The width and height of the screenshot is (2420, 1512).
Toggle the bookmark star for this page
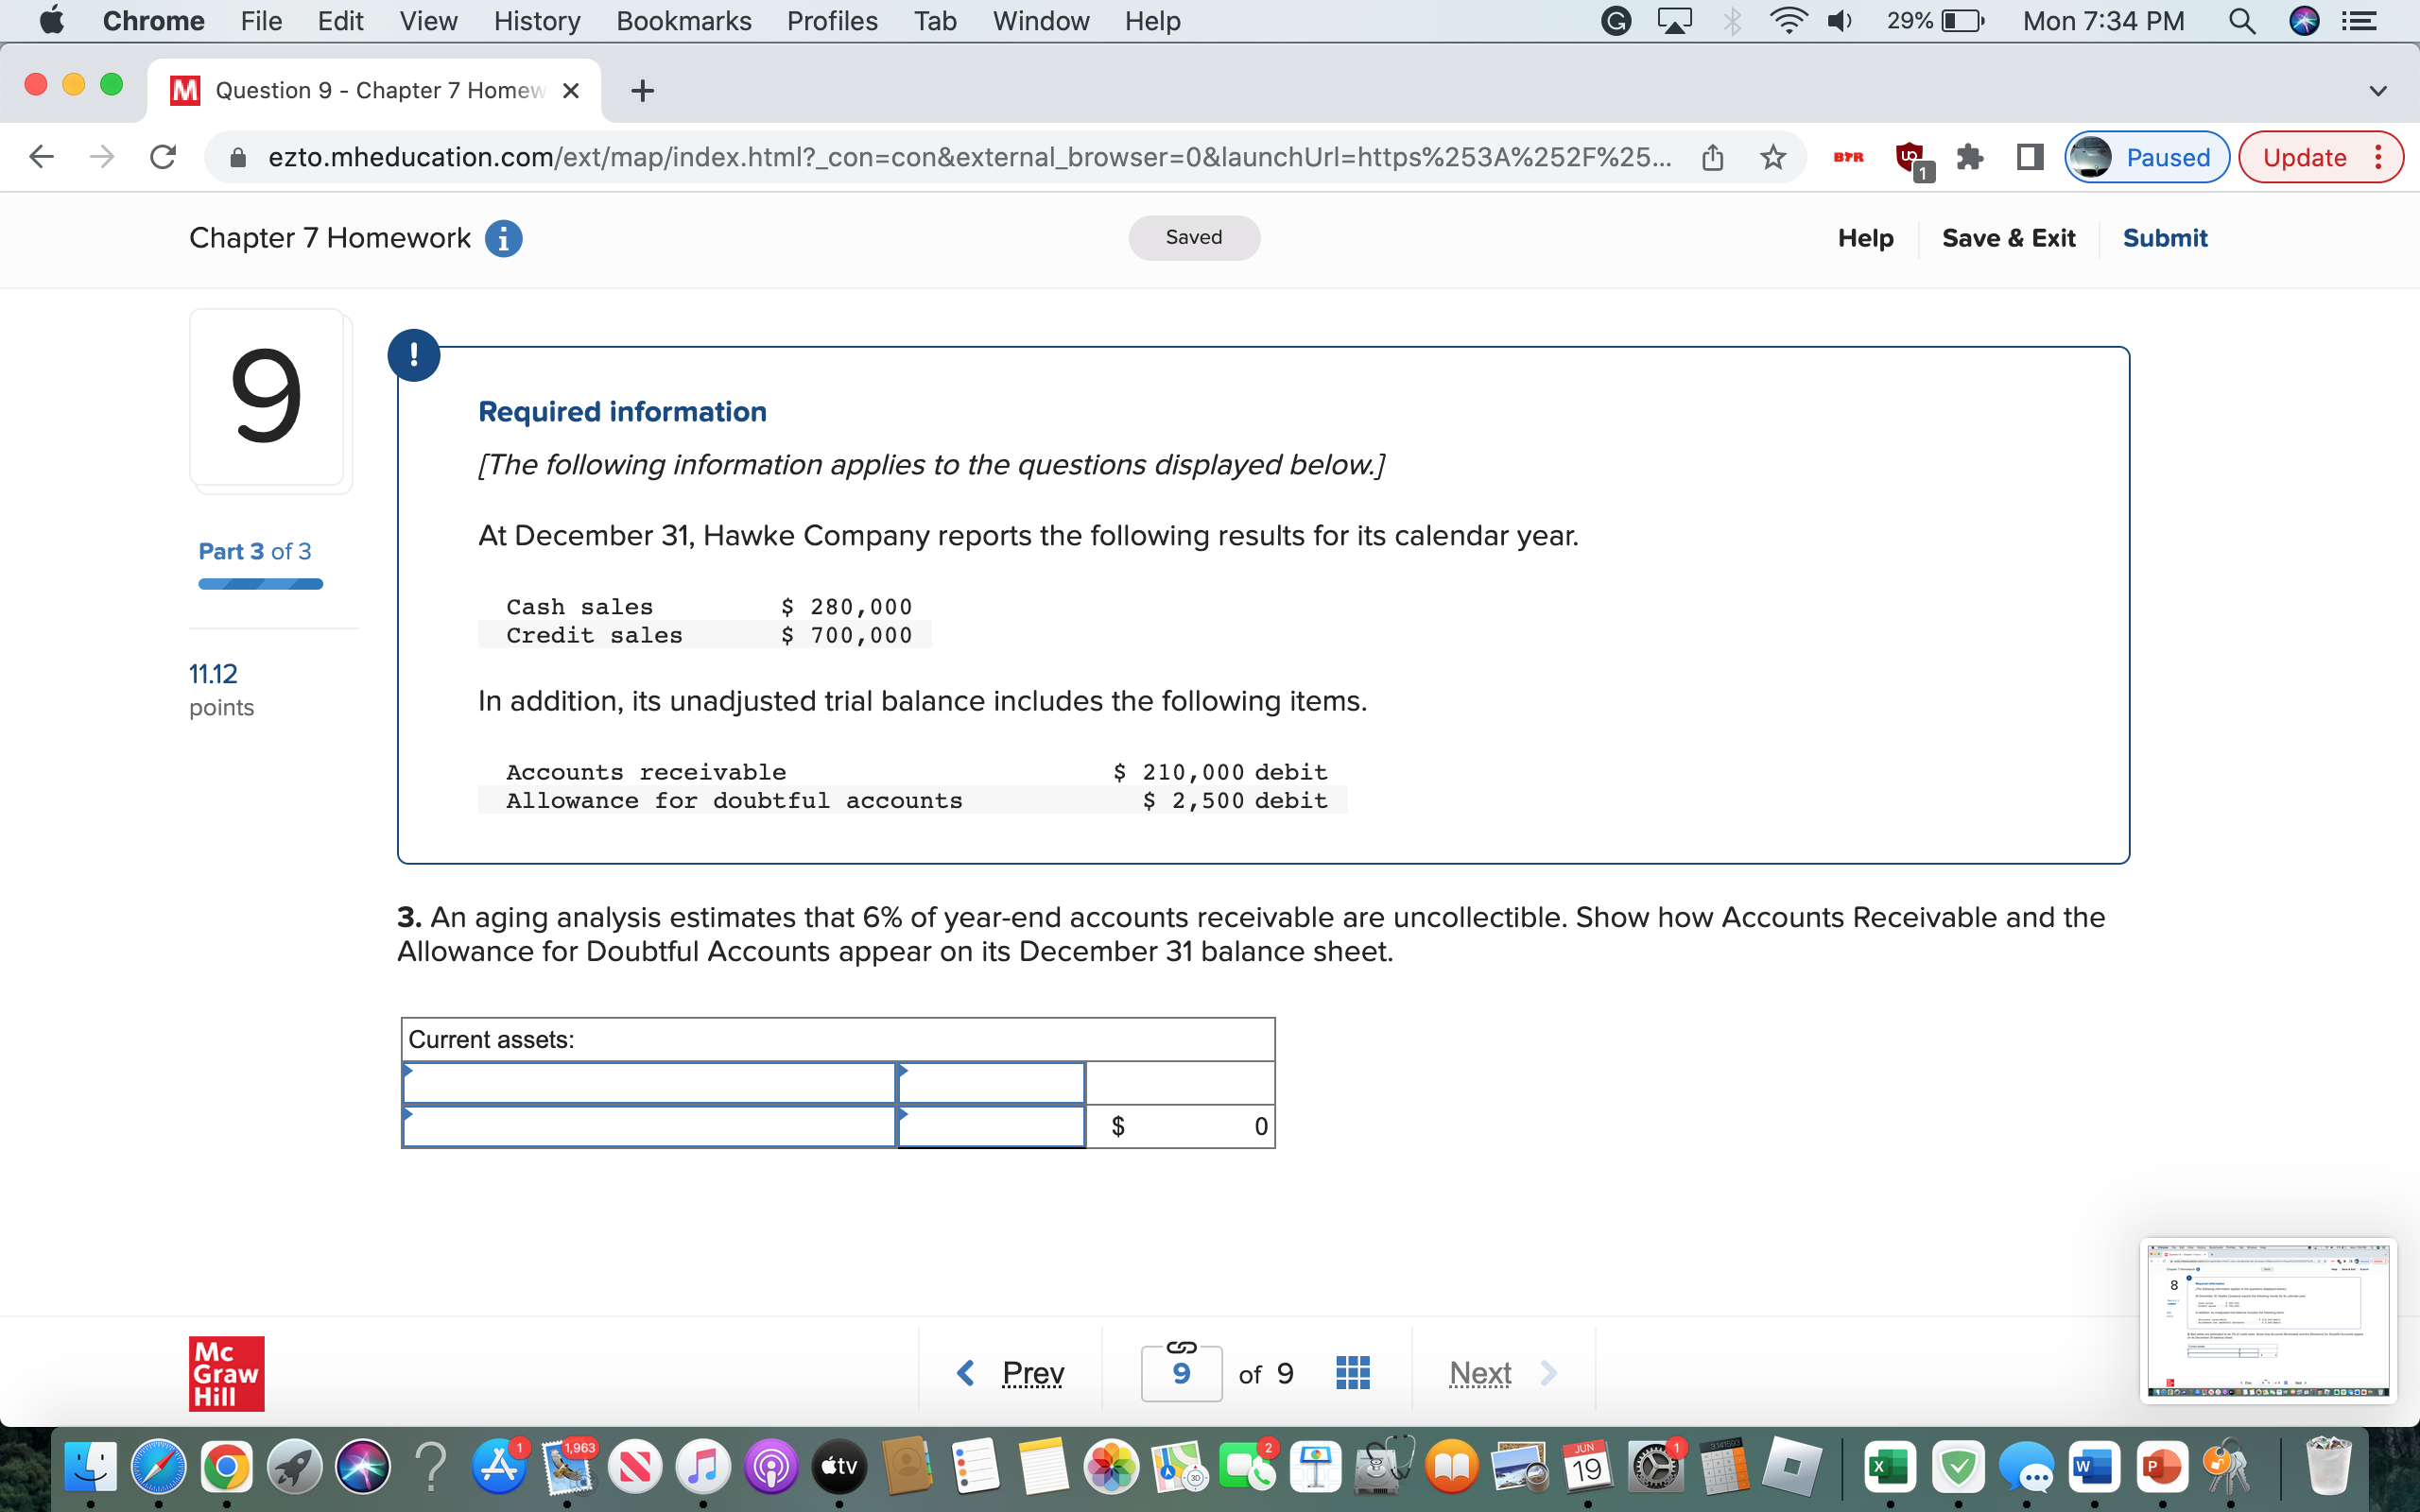[1774, 156]
